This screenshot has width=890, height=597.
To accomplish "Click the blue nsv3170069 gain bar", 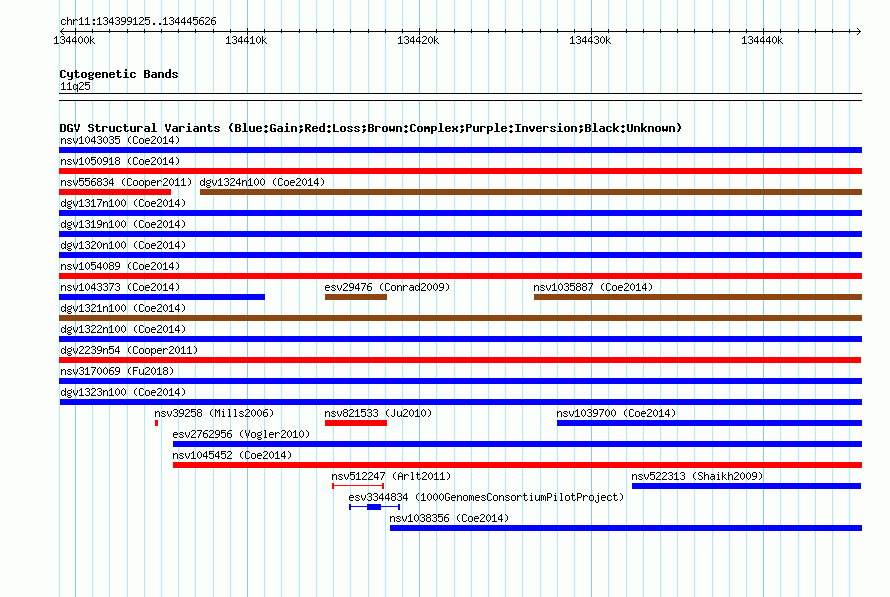I will pos(460,381).
